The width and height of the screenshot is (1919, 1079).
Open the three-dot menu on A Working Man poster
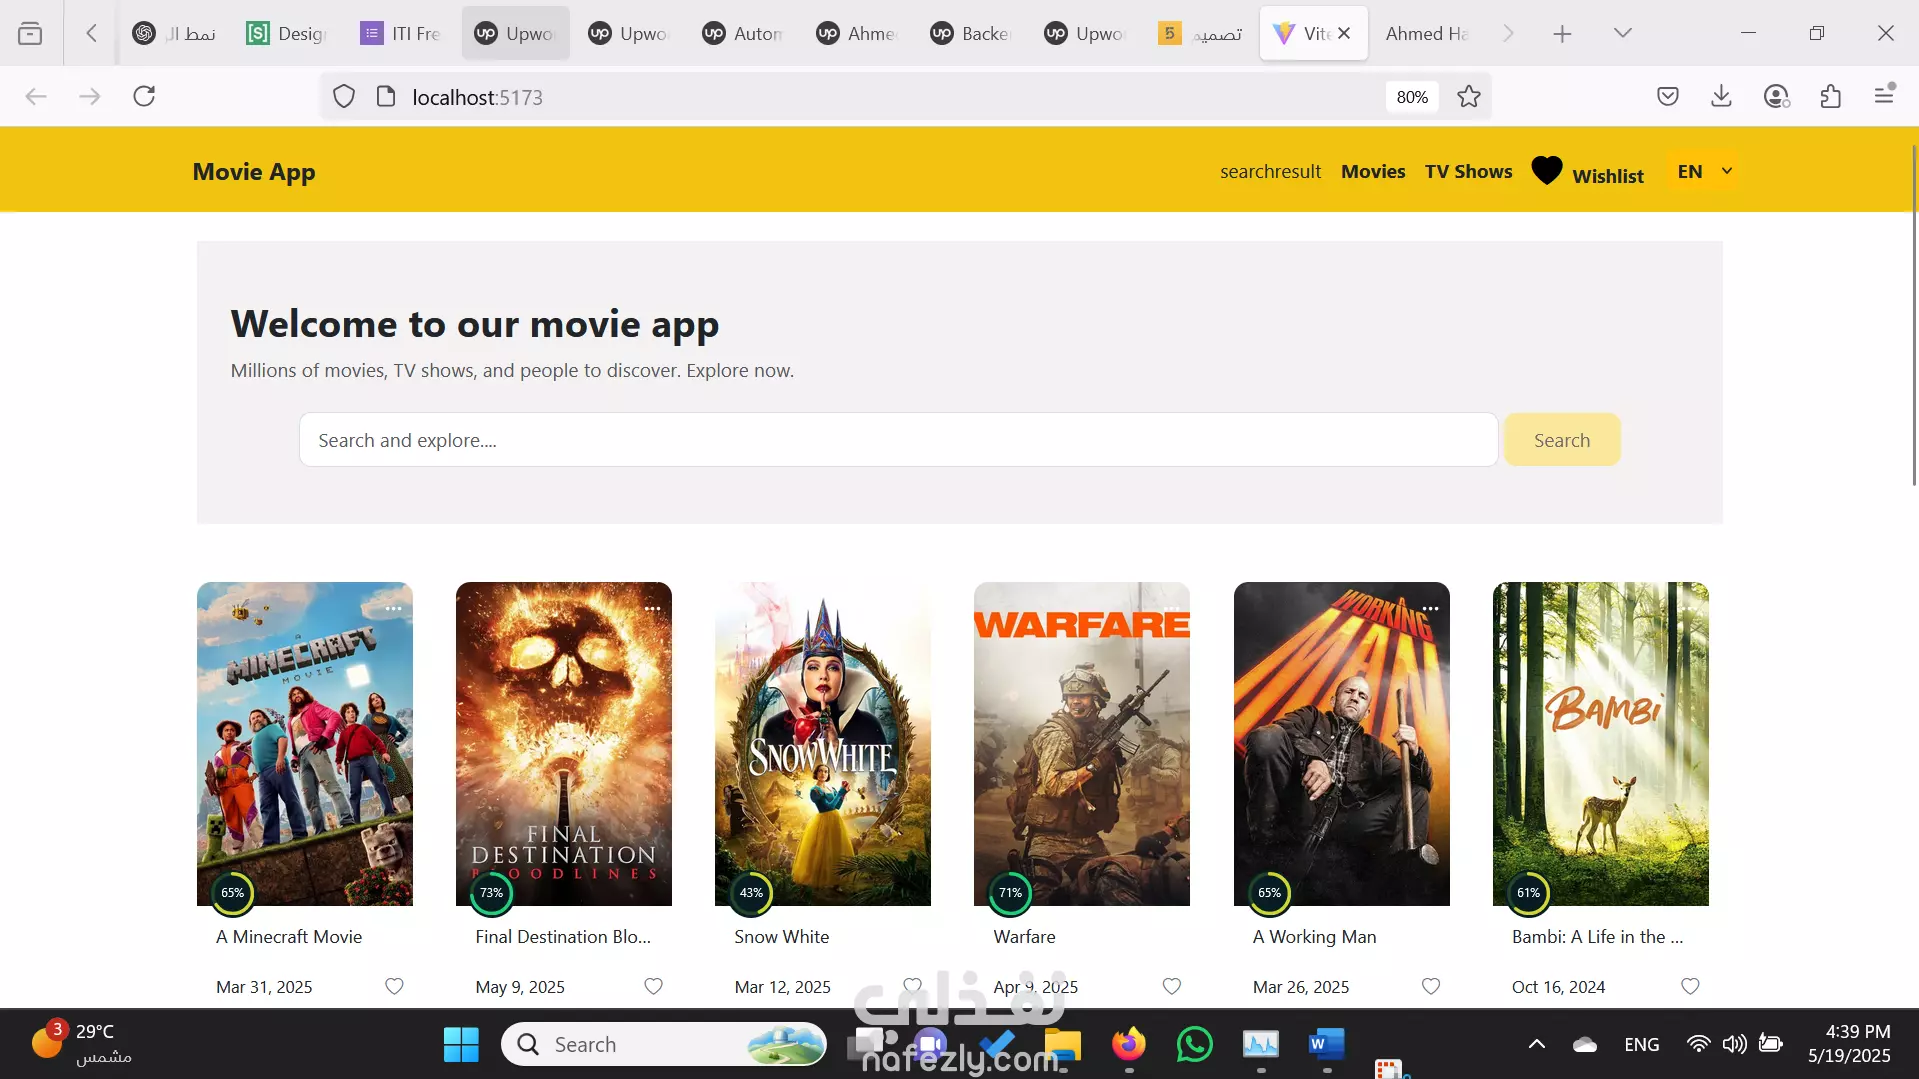[1431, 608]
